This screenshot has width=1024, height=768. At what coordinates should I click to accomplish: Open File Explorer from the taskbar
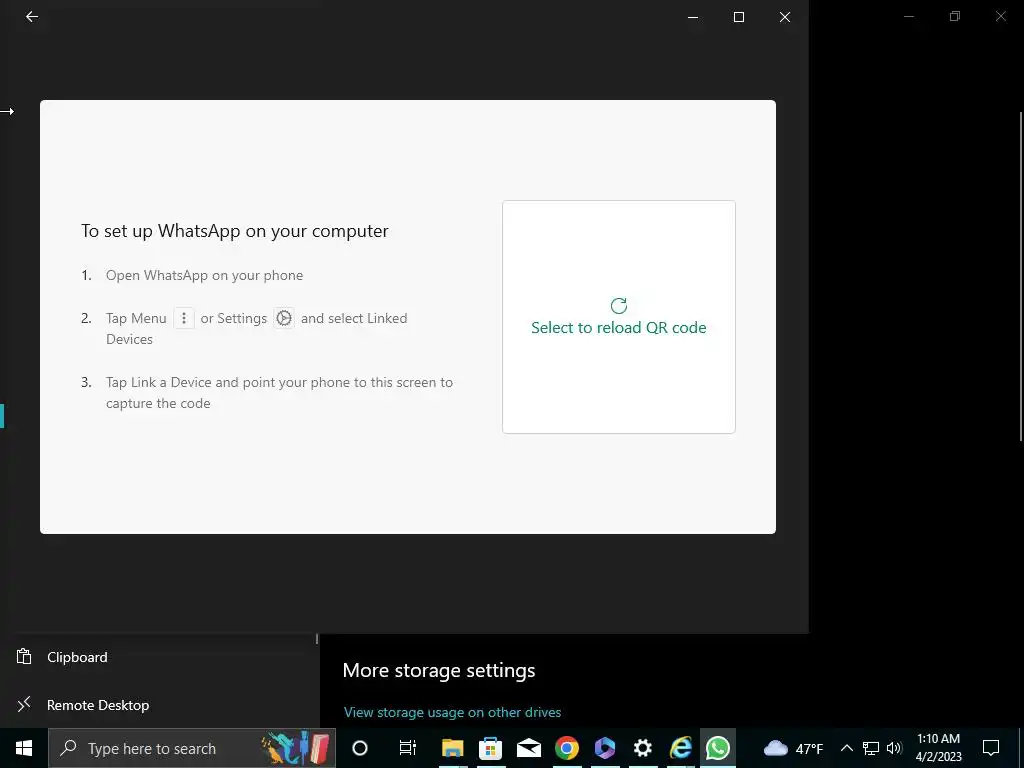pos(452,748)
